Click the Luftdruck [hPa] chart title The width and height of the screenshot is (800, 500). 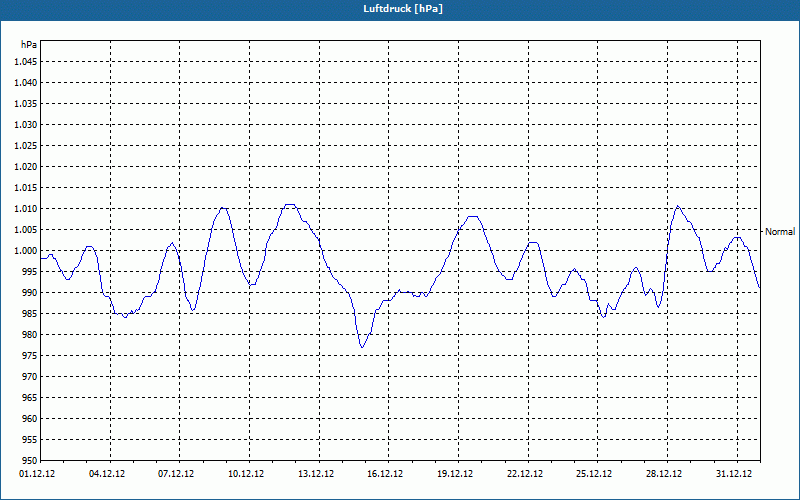tap(403, 9)
